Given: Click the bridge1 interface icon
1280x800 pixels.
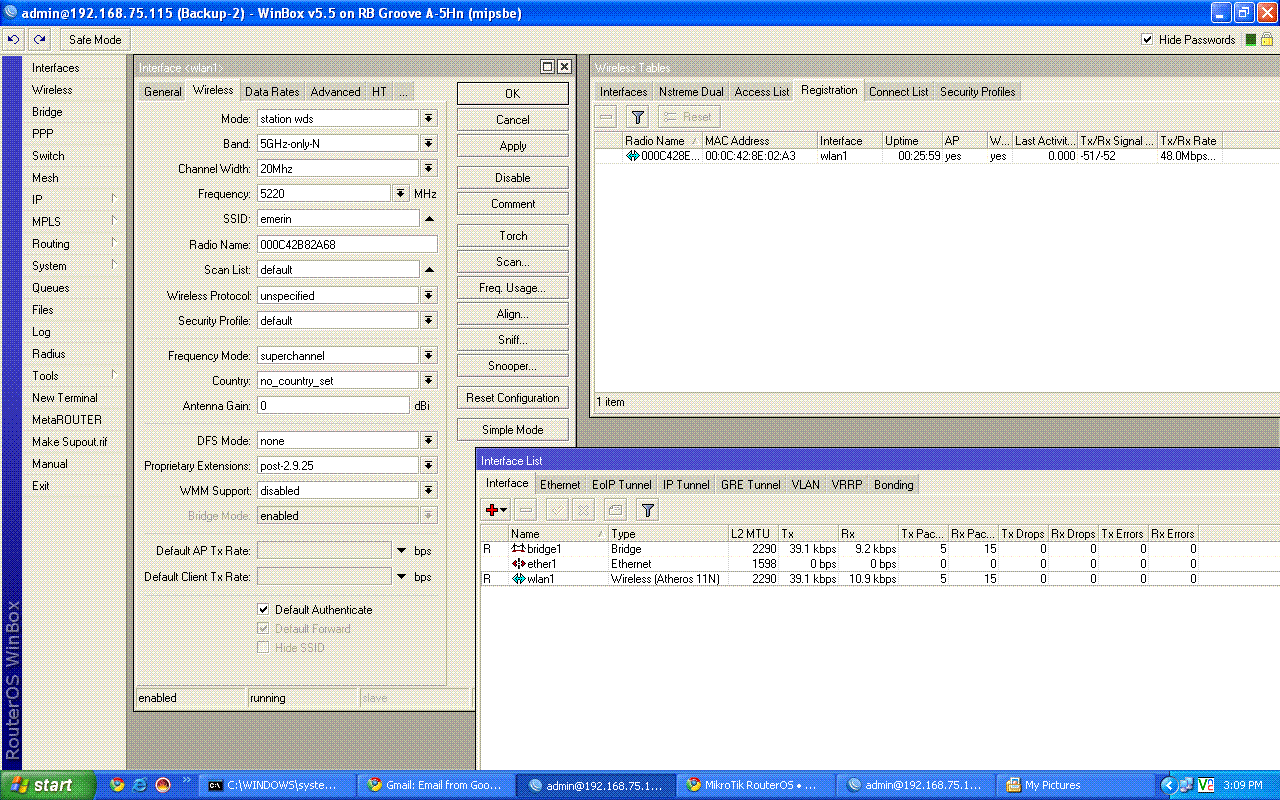Looking at the screenshot, I should coord(518,549).
